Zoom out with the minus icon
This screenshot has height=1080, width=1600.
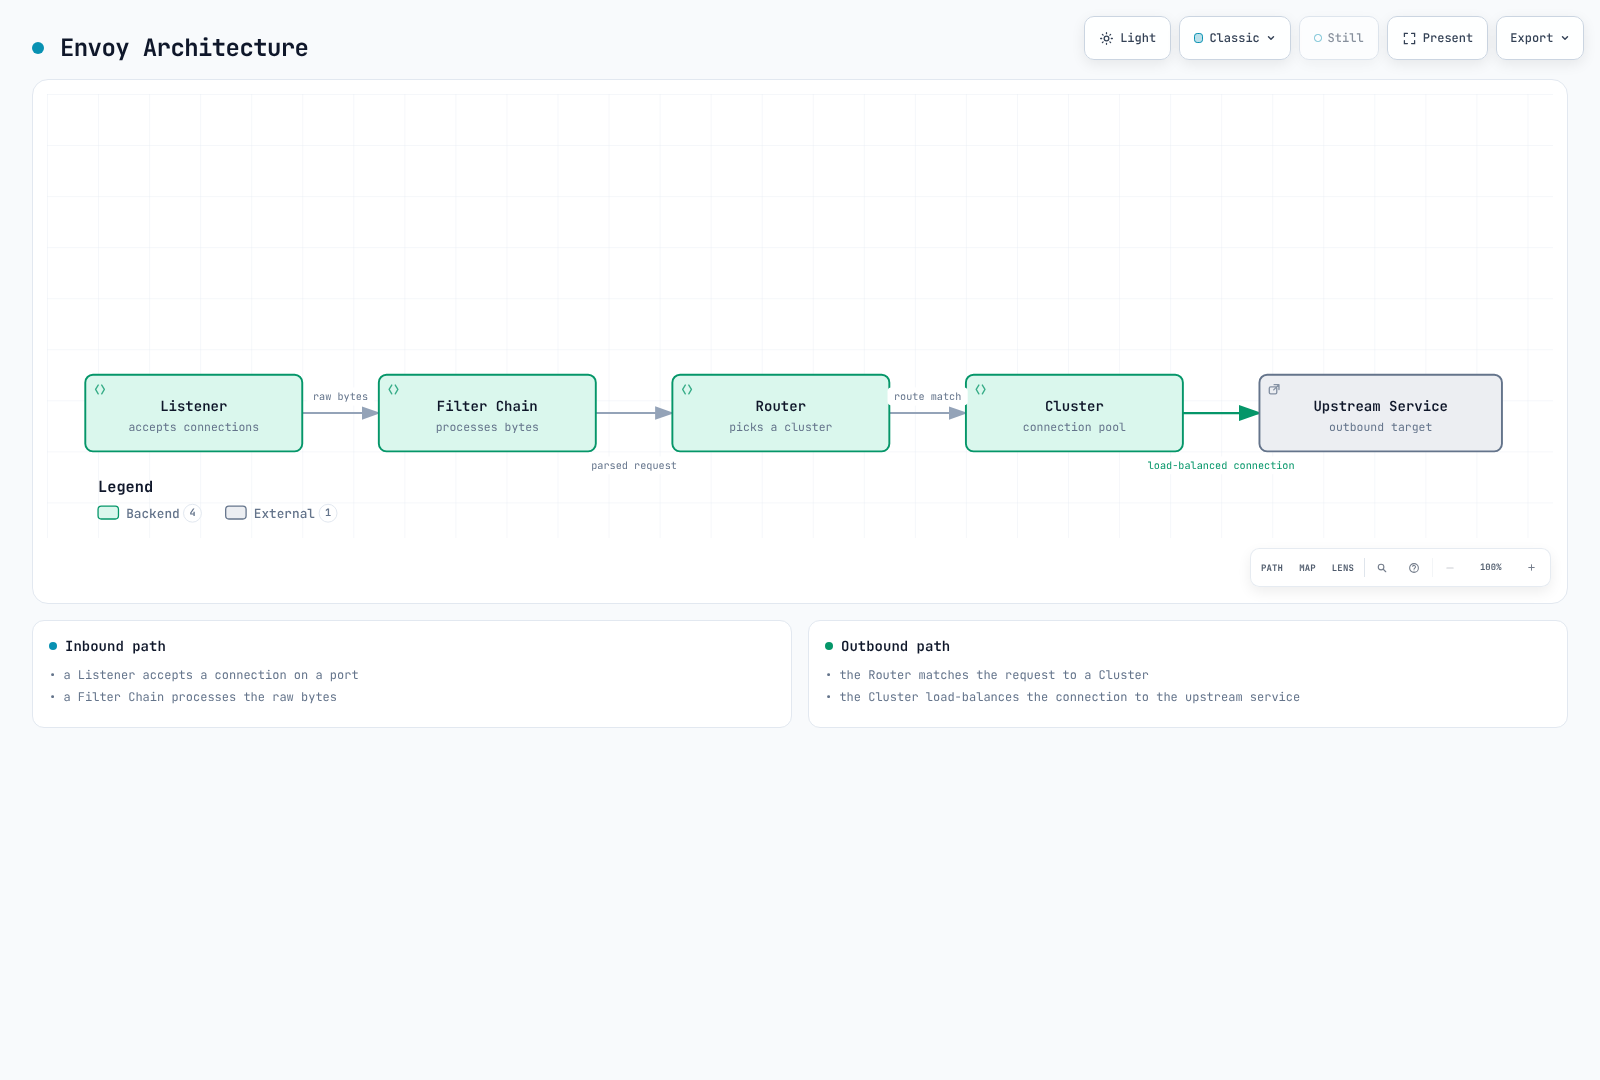pos(1450,568)
